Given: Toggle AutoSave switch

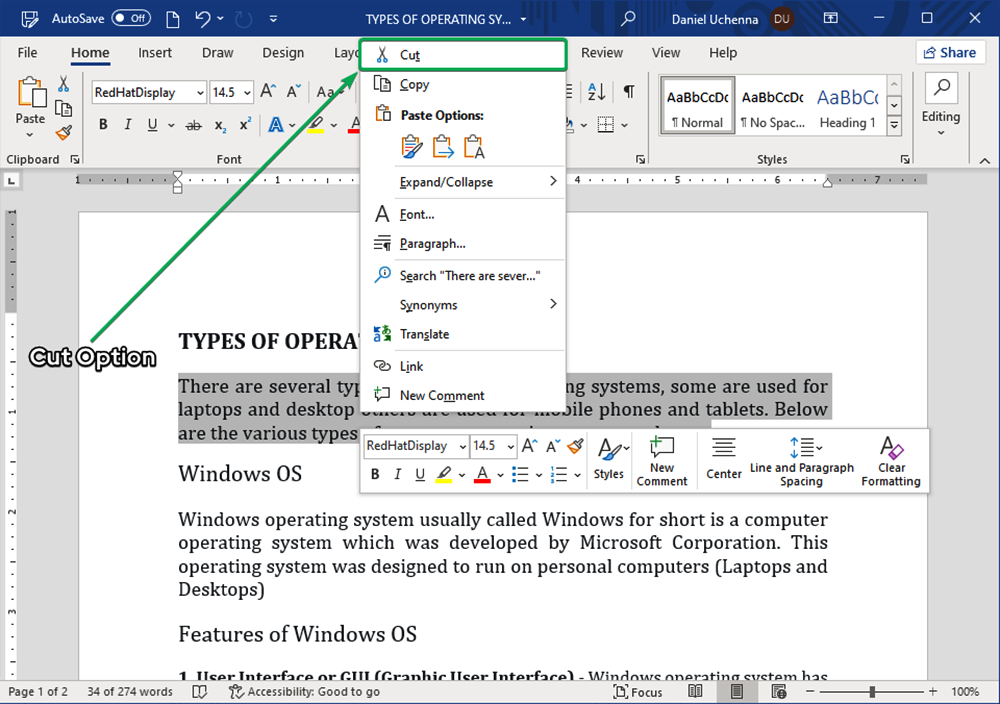Looking at the screenshot, I should point(131,19).
